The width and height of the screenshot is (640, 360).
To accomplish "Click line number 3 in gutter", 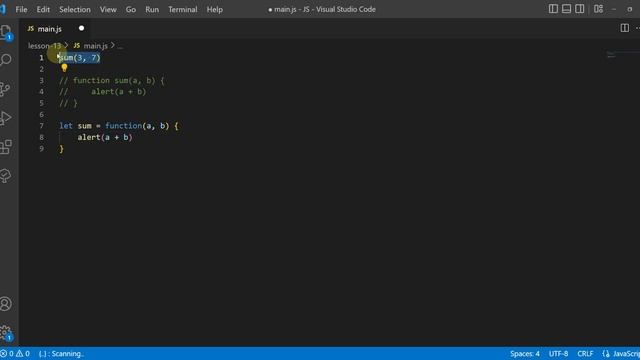I will click(x=41, y=80).
